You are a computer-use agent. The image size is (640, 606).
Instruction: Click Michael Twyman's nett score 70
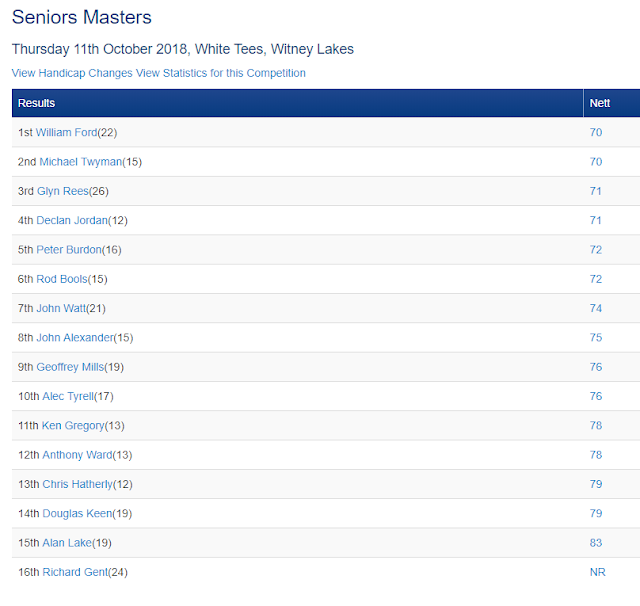pyautogui.click(x=596, y=162)
